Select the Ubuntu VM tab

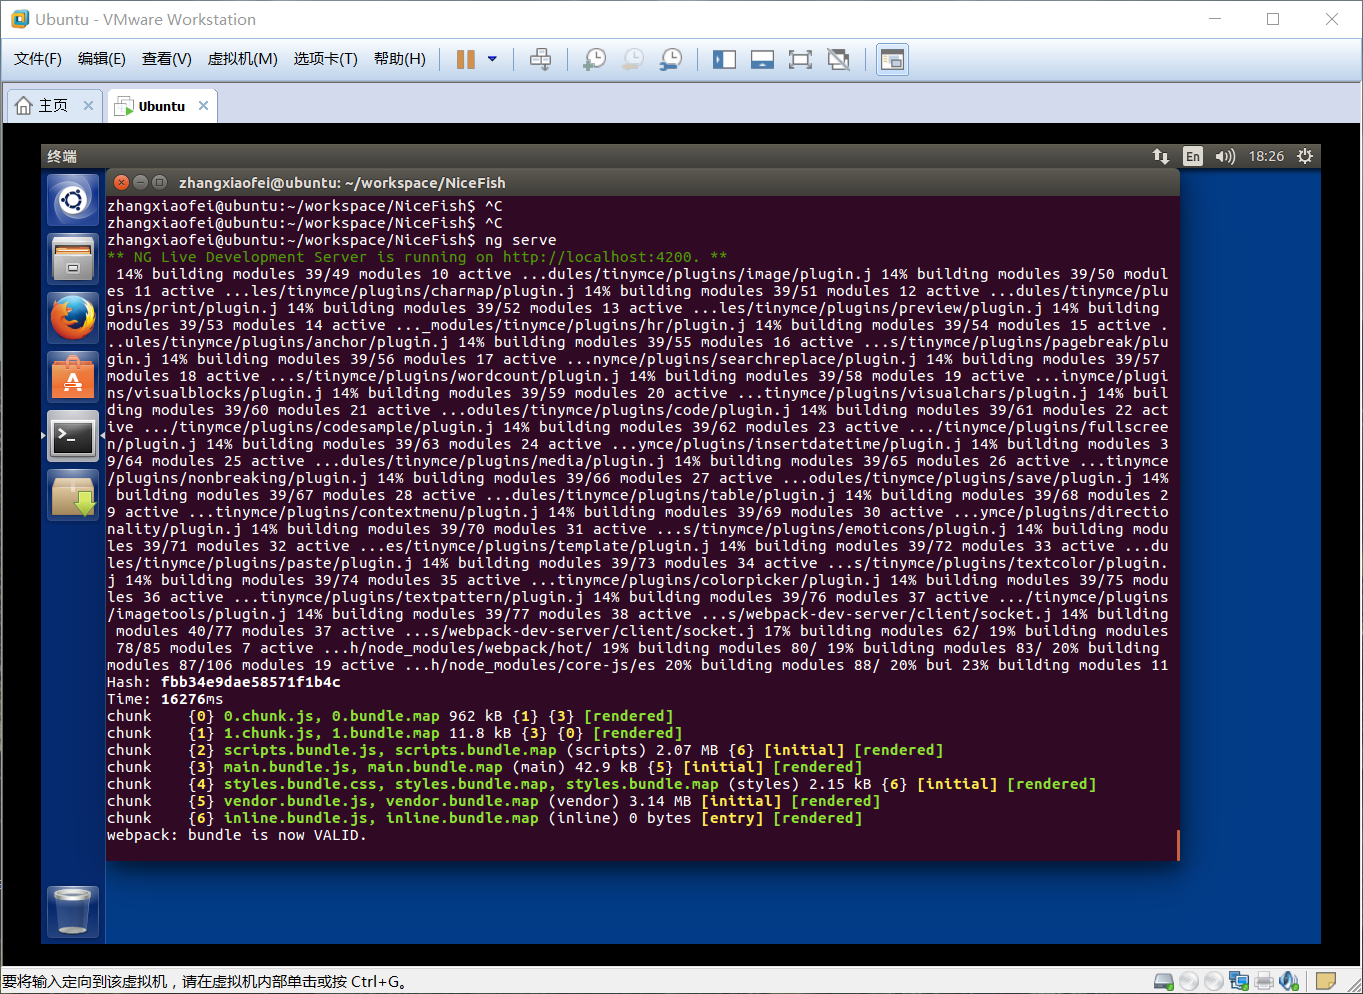(161, 106)
